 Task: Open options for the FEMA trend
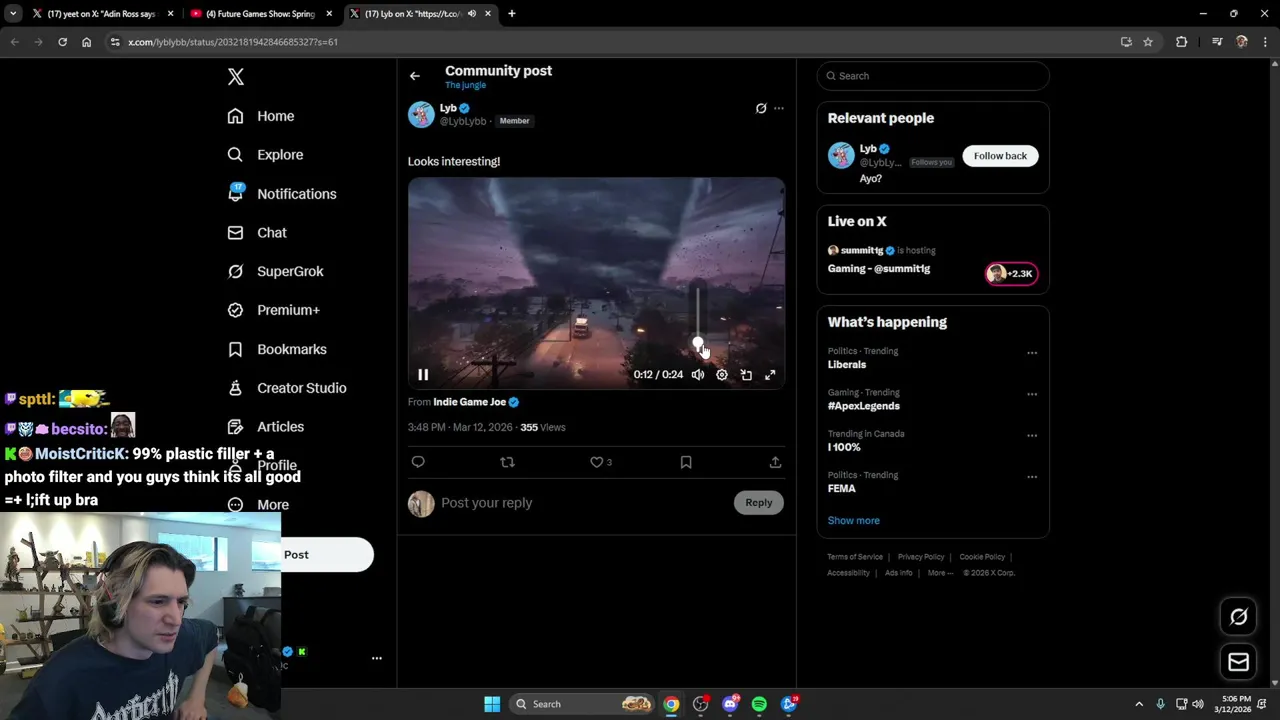point(1032,477)
